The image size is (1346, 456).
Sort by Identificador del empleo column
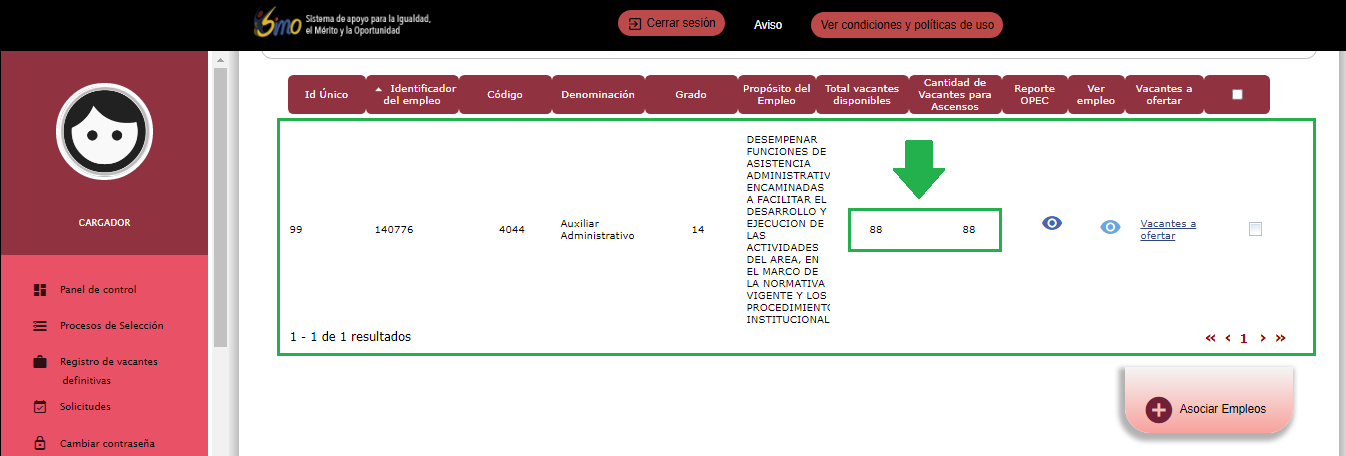(413, 94)
